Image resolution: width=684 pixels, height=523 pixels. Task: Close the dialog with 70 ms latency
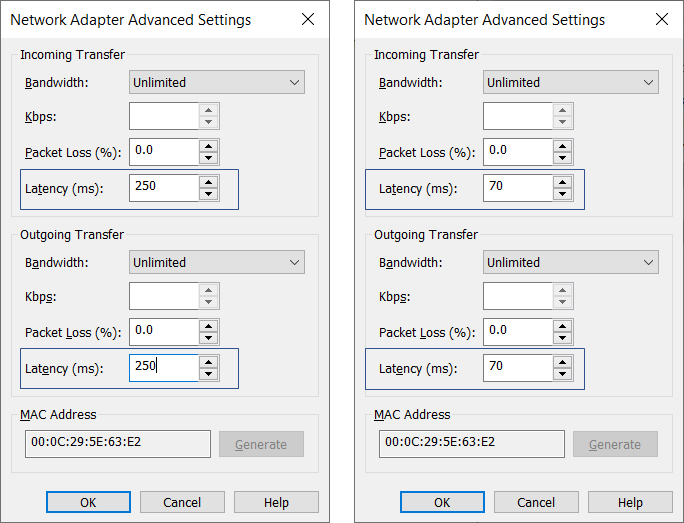(661, 20)
